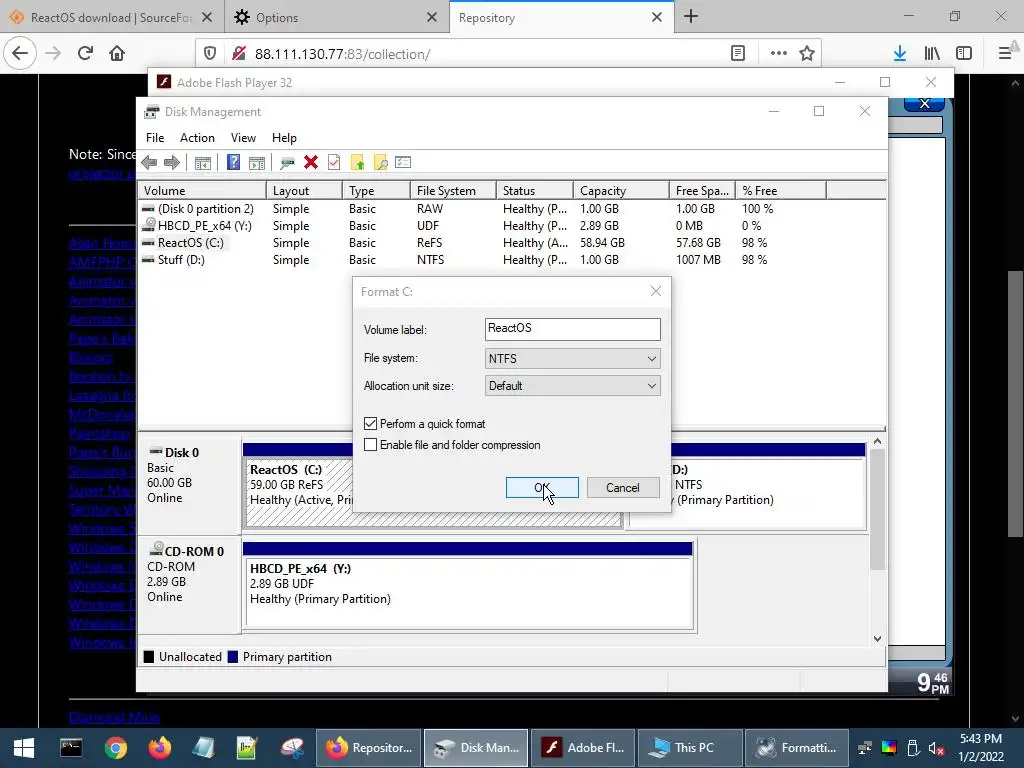Open the Firefox downloads arrow

click(x=900, y=54)
